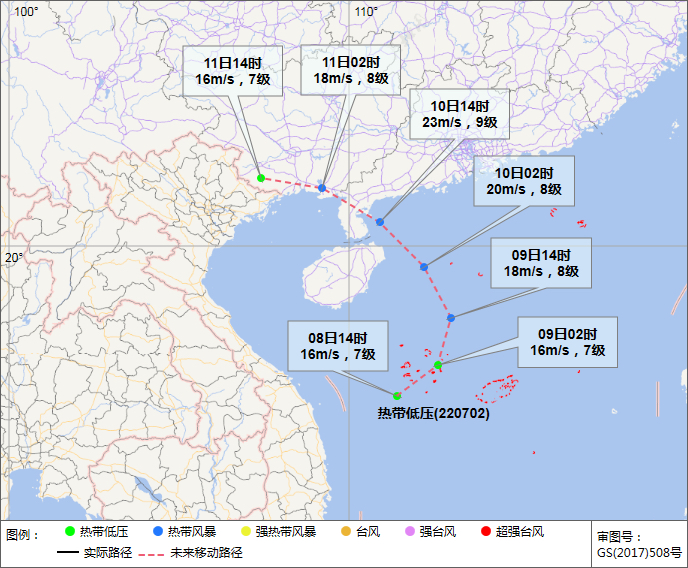This screenshot has height=568, width=688.
Task: Click the 100° longitude label
Action: coord(26,12)
